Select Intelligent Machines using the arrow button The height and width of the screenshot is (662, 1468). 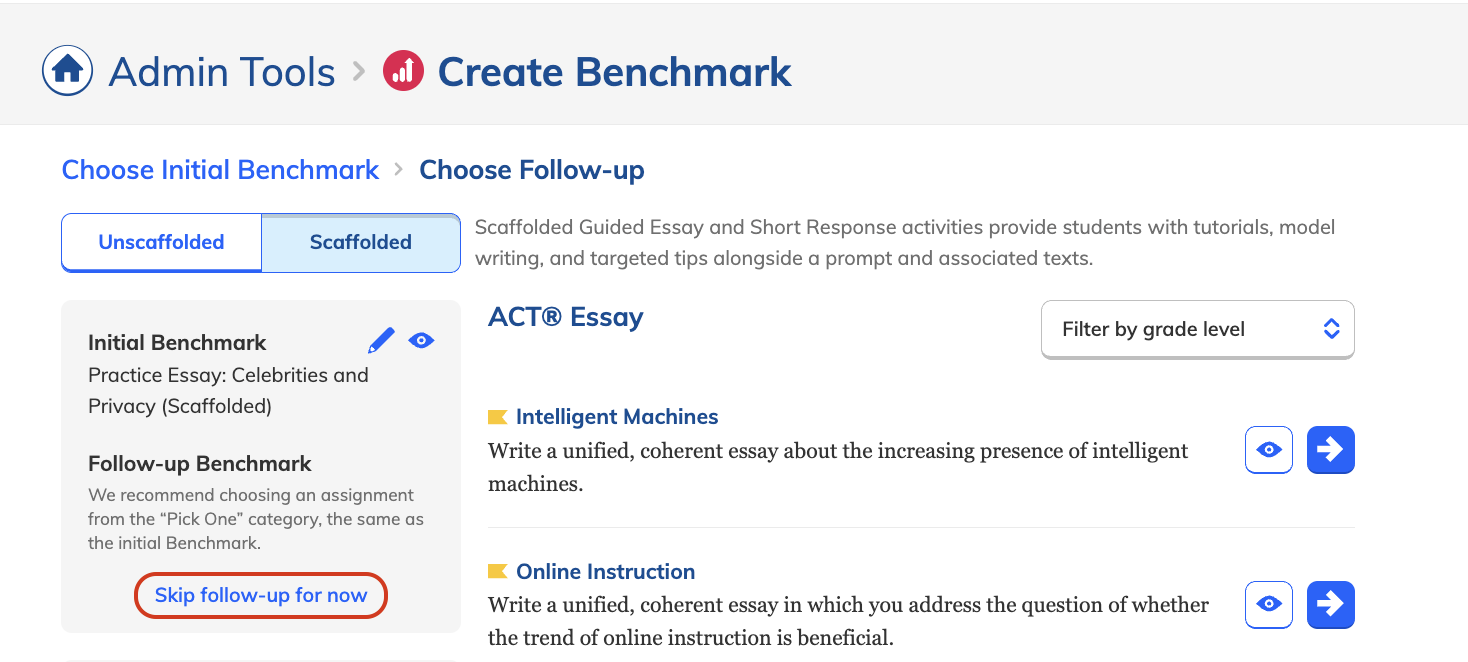(x=1331, y=450)
